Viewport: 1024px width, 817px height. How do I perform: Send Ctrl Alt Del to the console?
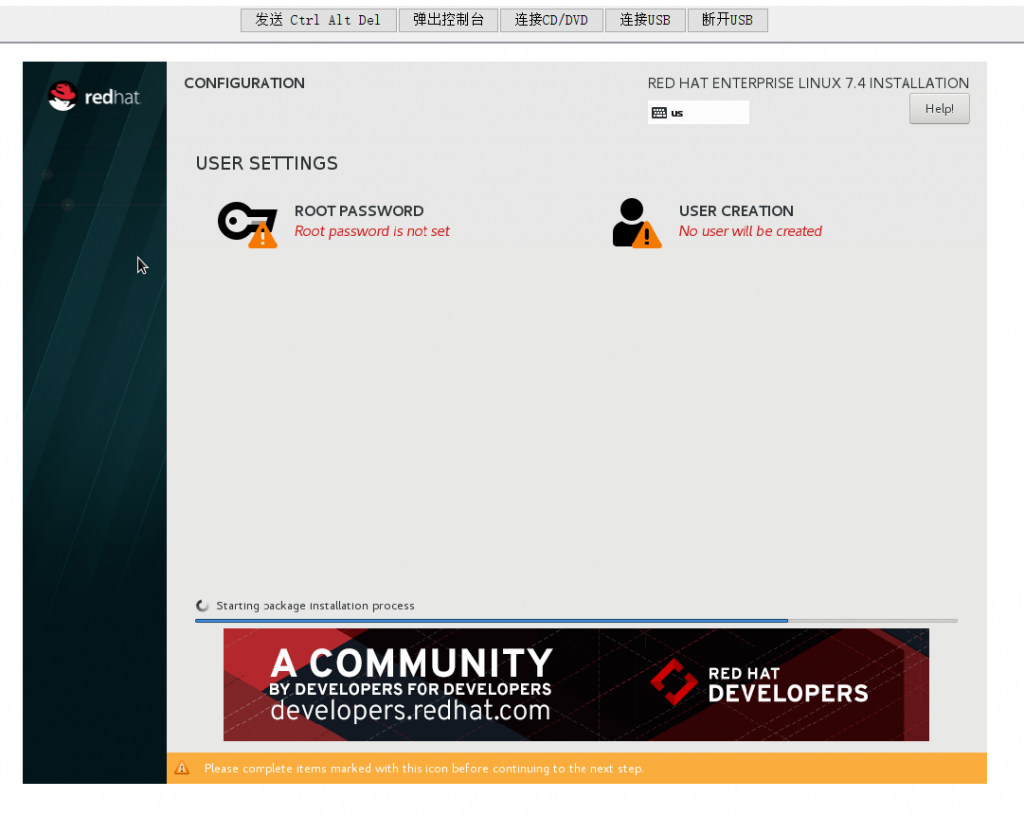[319, 20]
